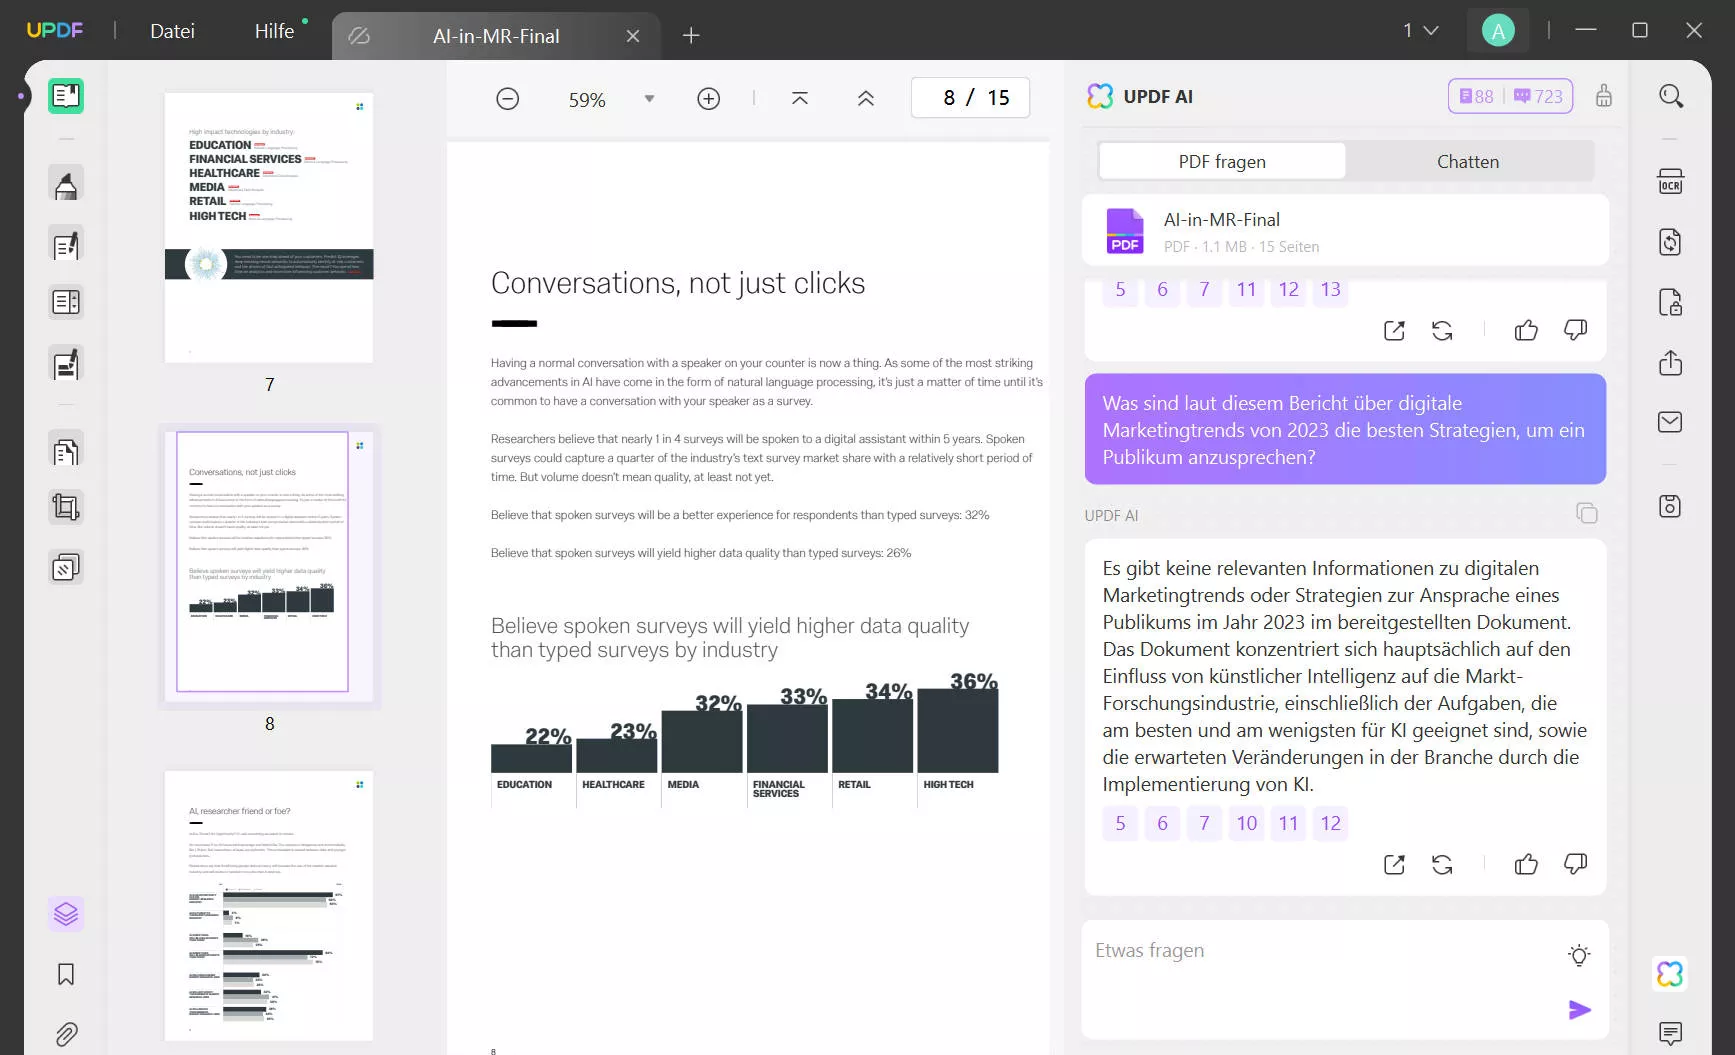
Task: Dislike the last AI answer
Action: tap(1575, 865)
